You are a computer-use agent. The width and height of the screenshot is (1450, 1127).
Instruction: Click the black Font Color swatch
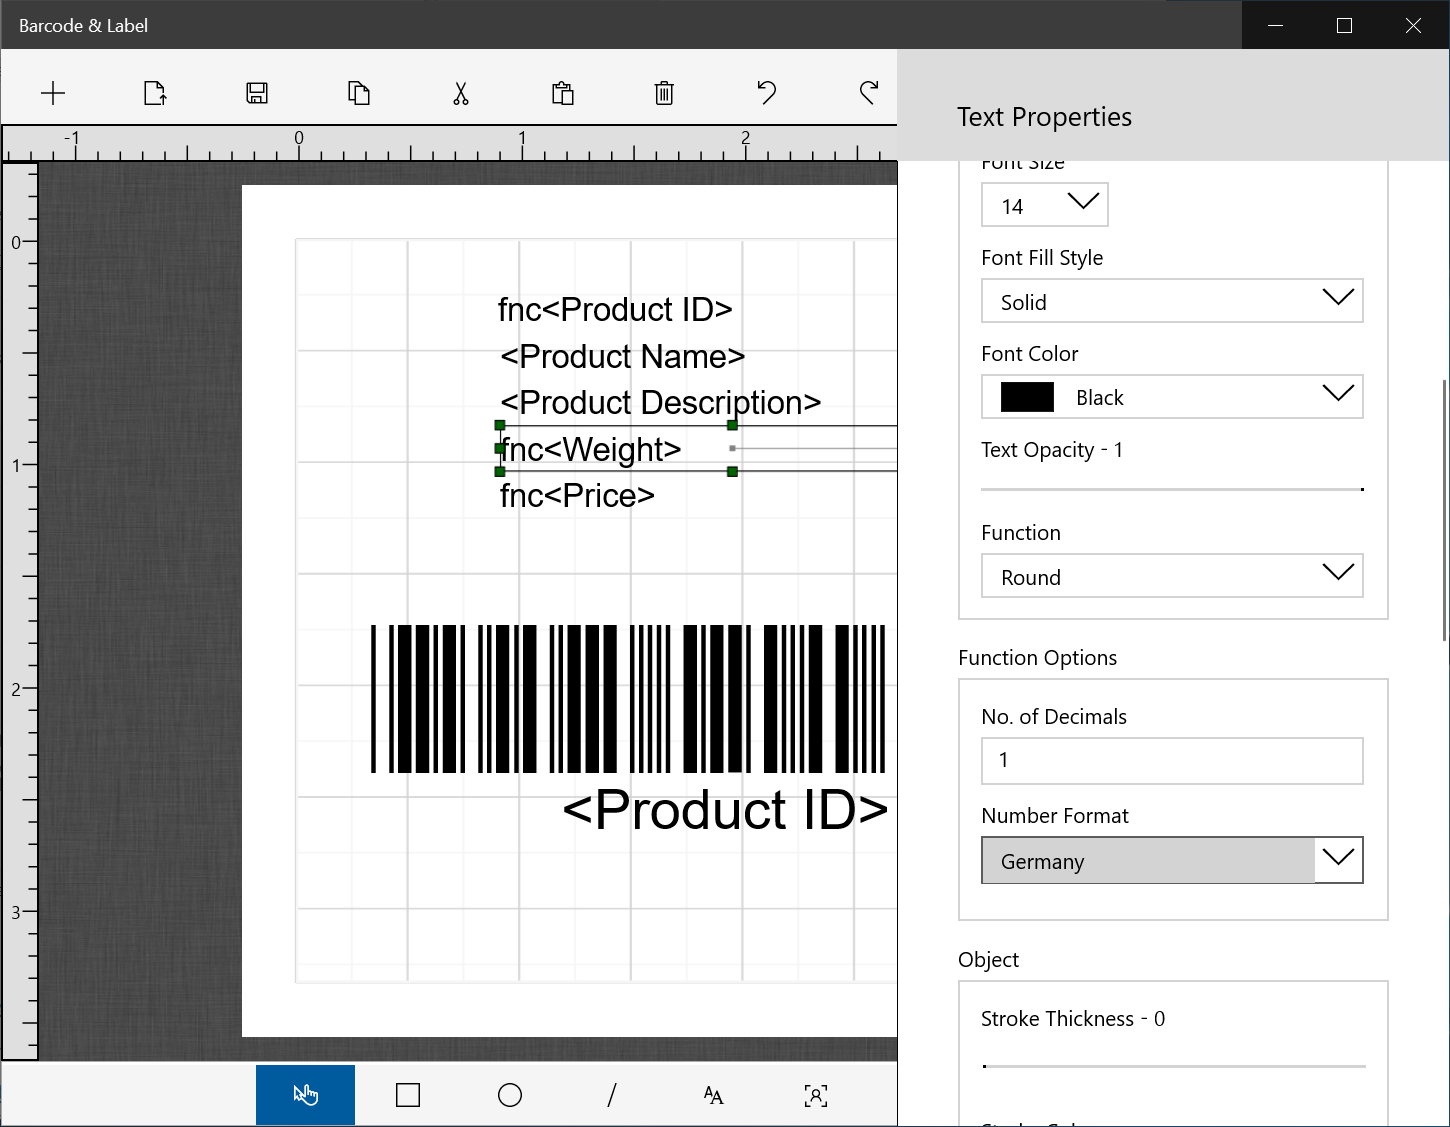[1027, 397]
